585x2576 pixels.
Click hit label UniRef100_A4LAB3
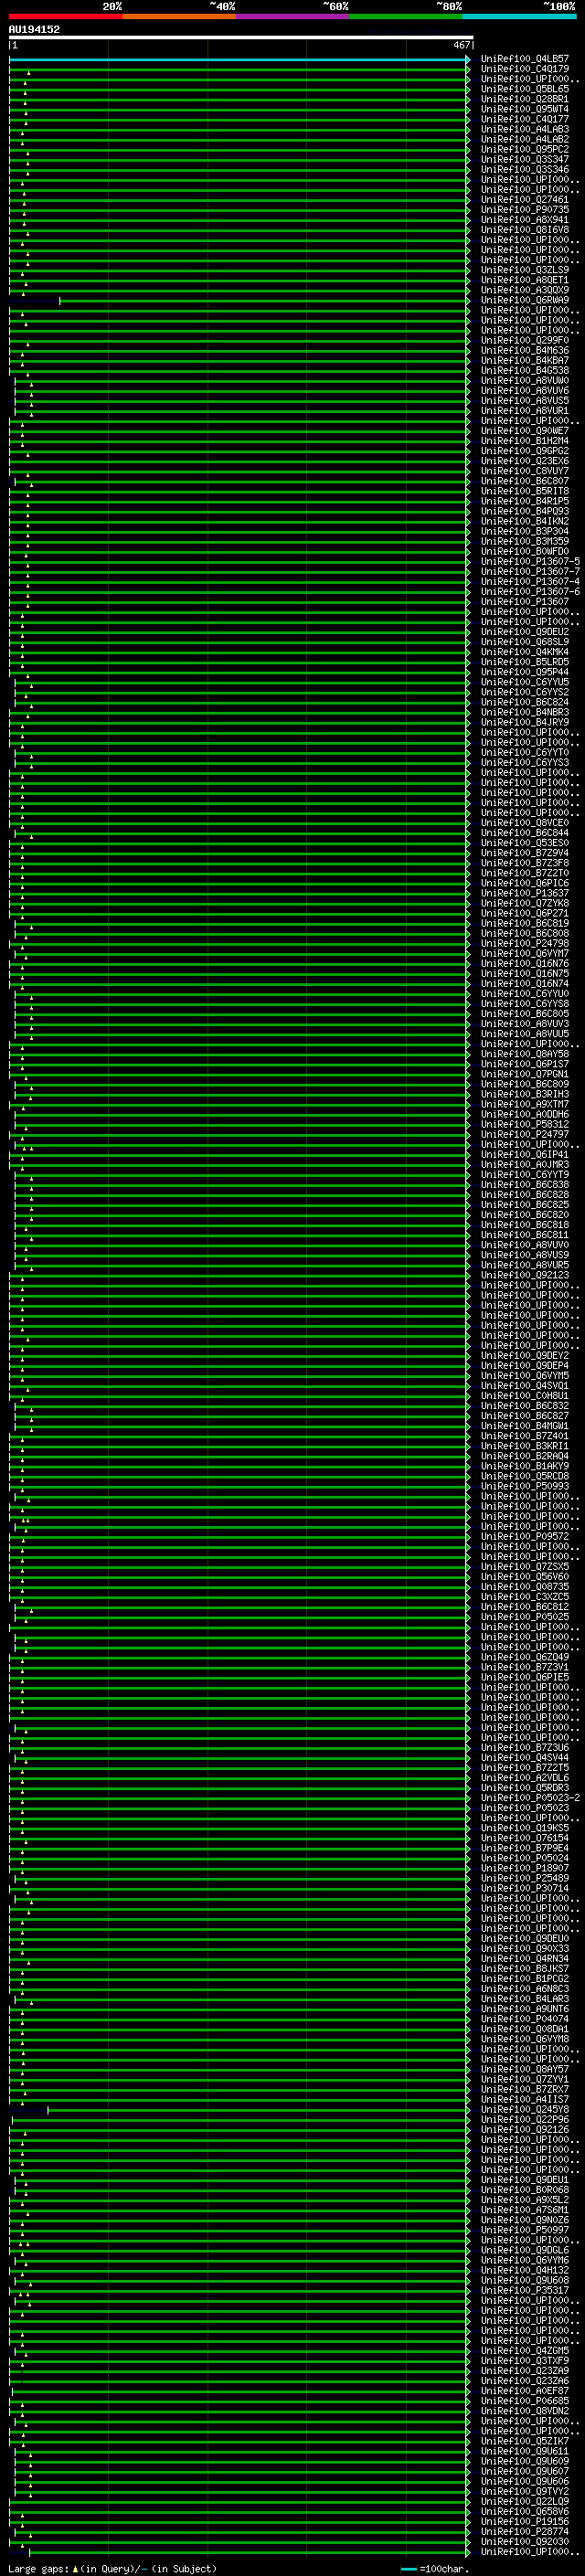pos(524,130)
